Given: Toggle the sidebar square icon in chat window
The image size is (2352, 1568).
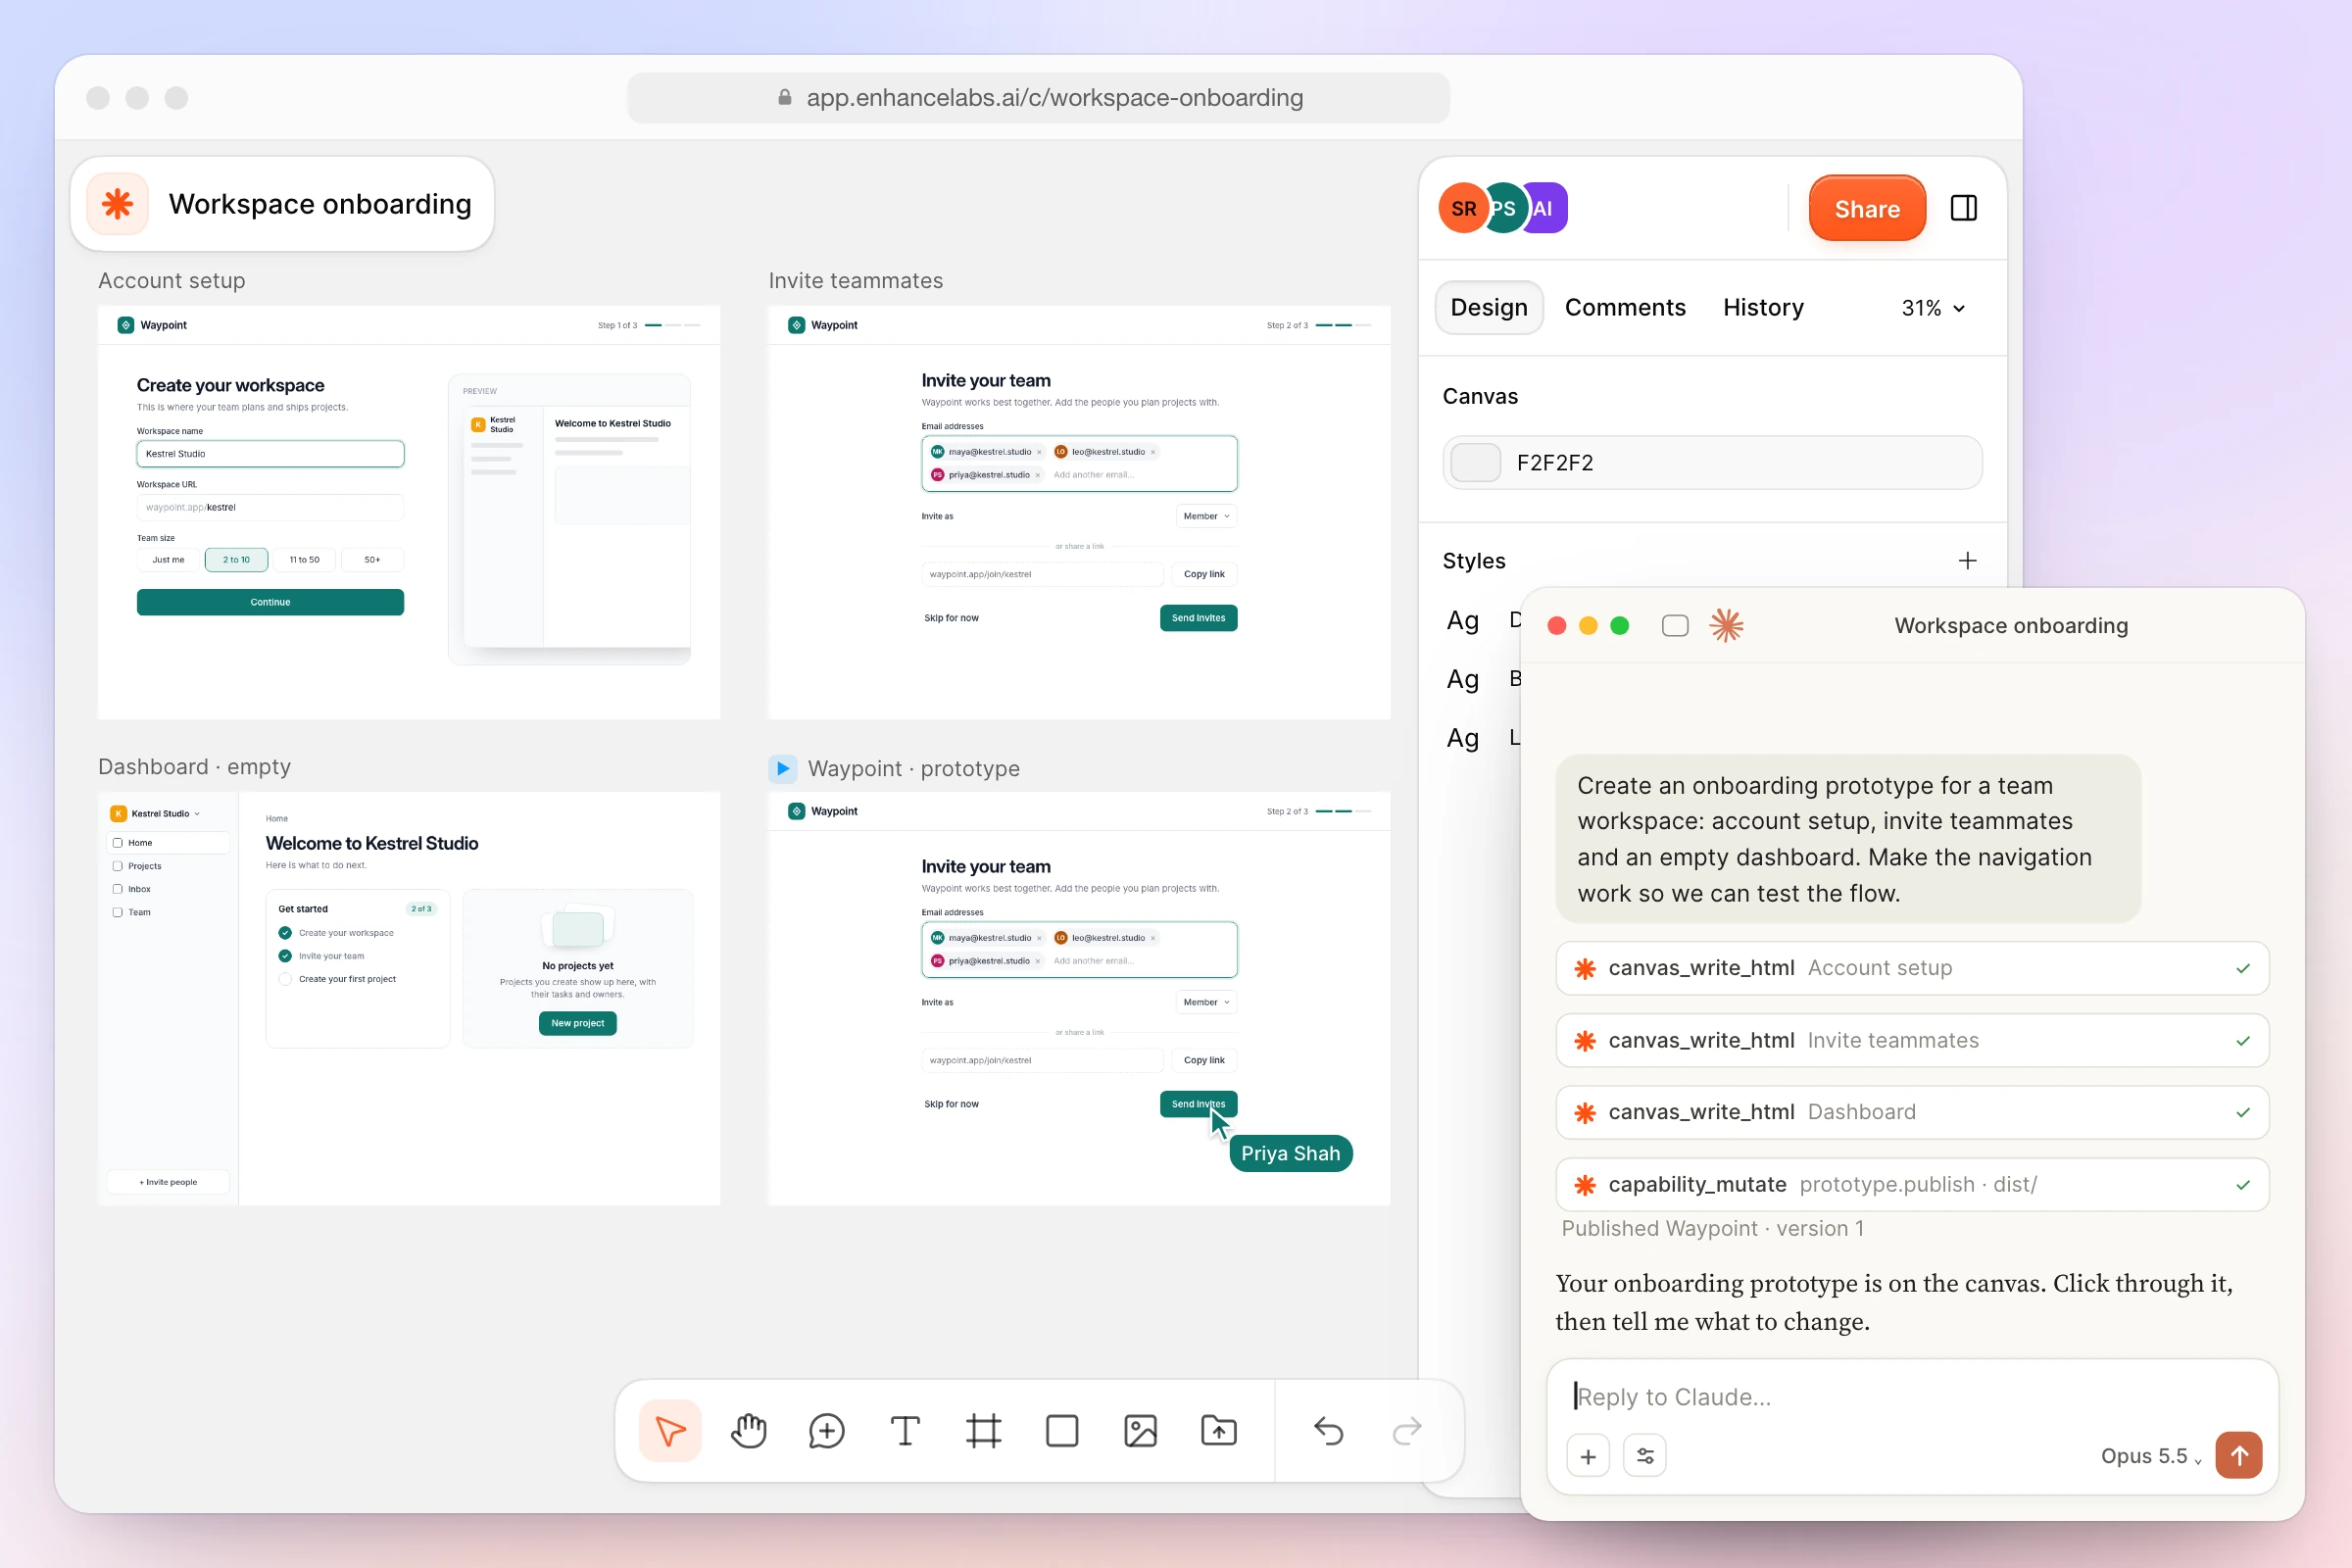Looking at the screenshot, I should pos(1675,626).
